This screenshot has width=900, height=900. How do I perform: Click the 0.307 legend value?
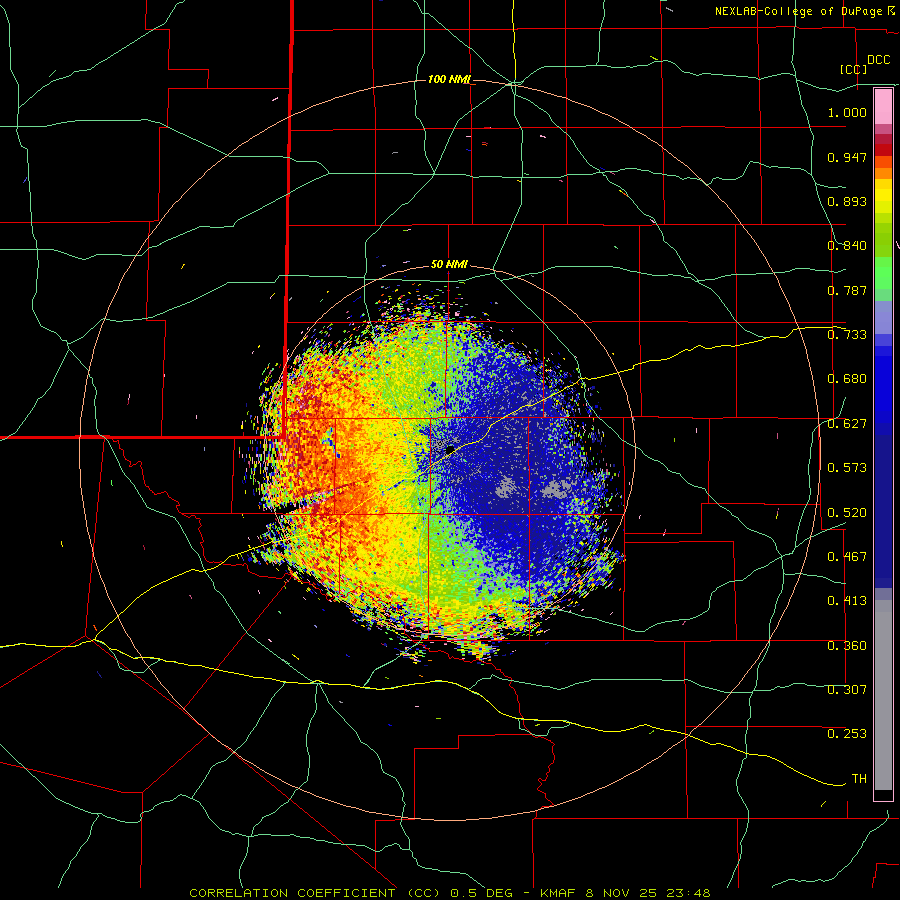(847, 690)
